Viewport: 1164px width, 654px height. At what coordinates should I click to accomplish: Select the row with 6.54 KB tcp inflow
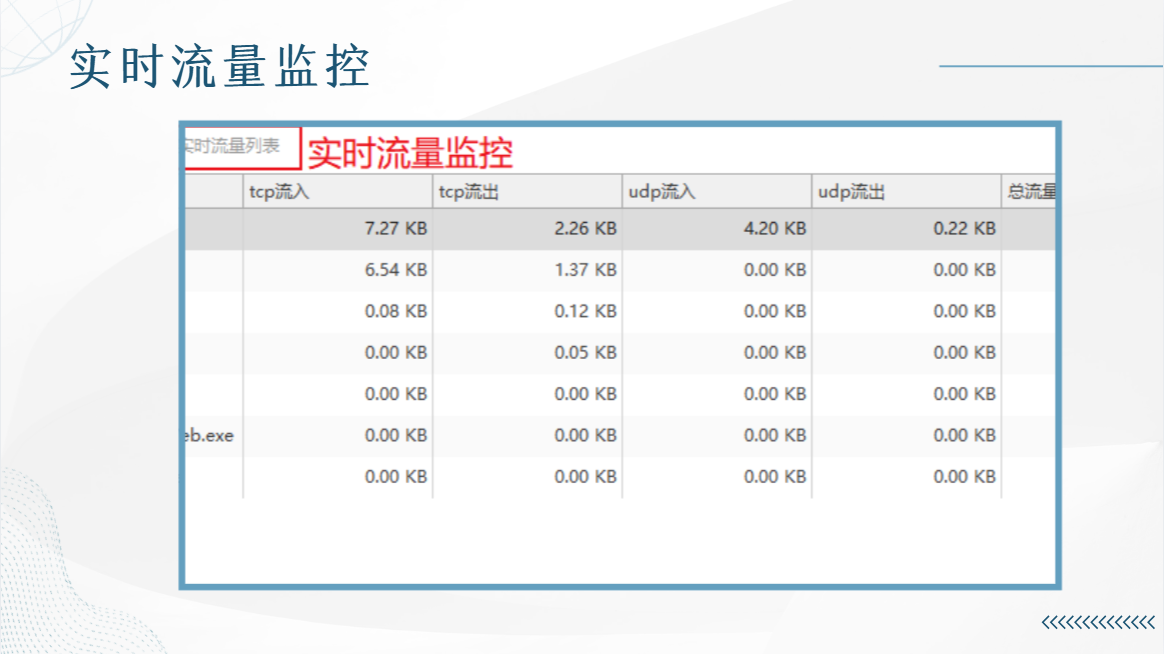[620, 270]
